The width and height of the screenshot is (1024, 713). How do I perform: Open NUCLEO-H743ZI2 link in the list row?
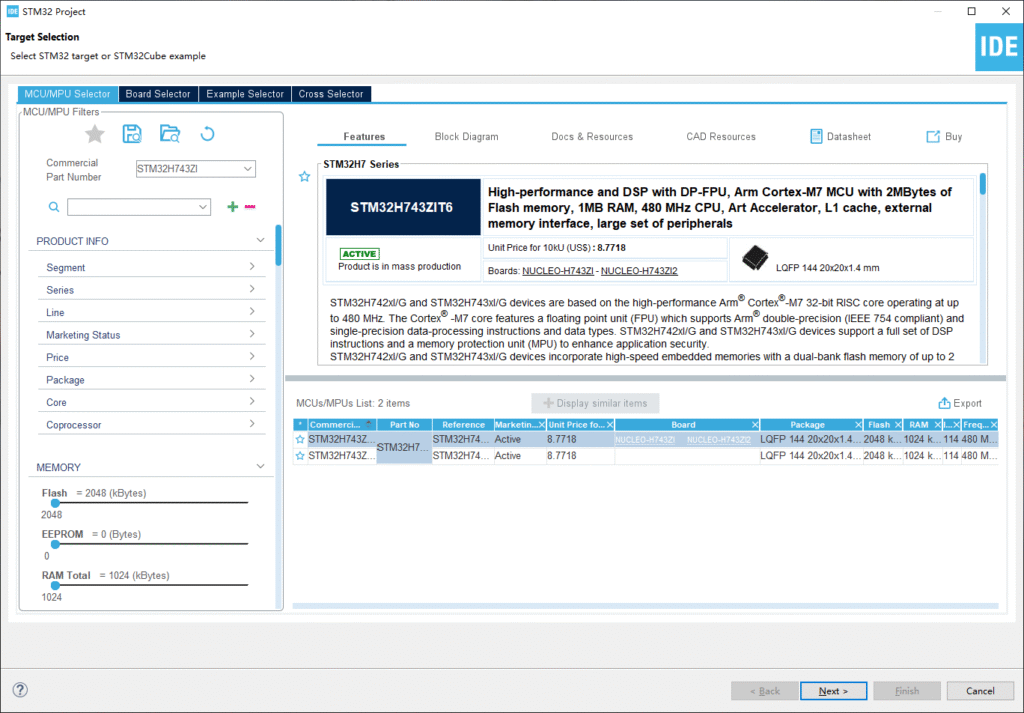pyautogui.click(x=718, y=440)
